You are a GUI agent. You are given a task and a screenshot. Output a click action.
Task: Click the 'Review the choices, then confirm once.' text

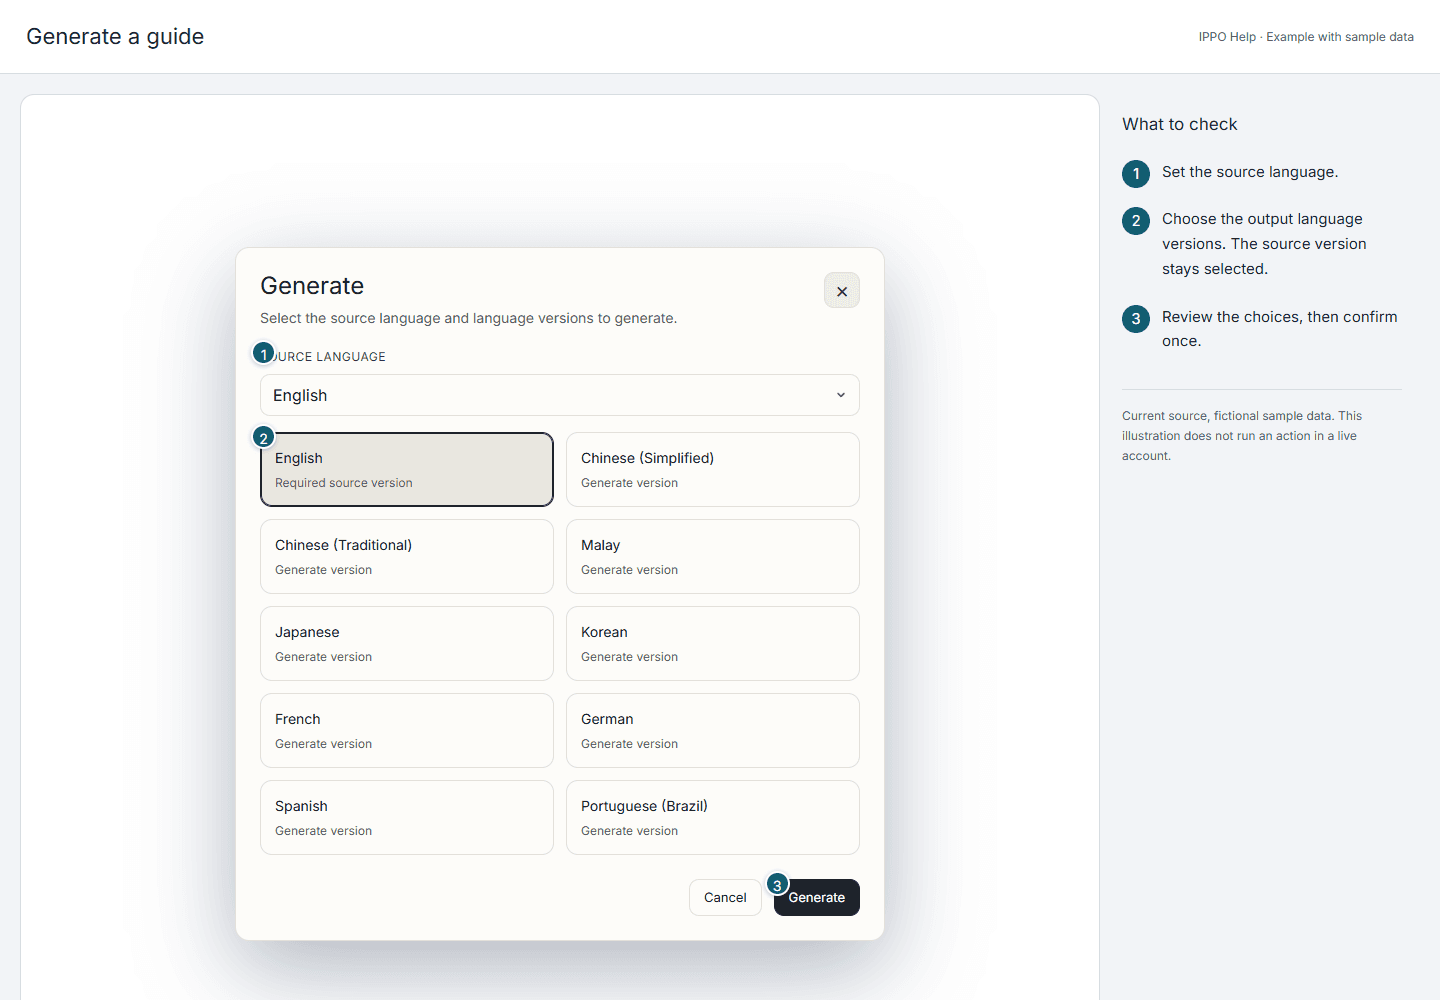(x=1280, y=329)
